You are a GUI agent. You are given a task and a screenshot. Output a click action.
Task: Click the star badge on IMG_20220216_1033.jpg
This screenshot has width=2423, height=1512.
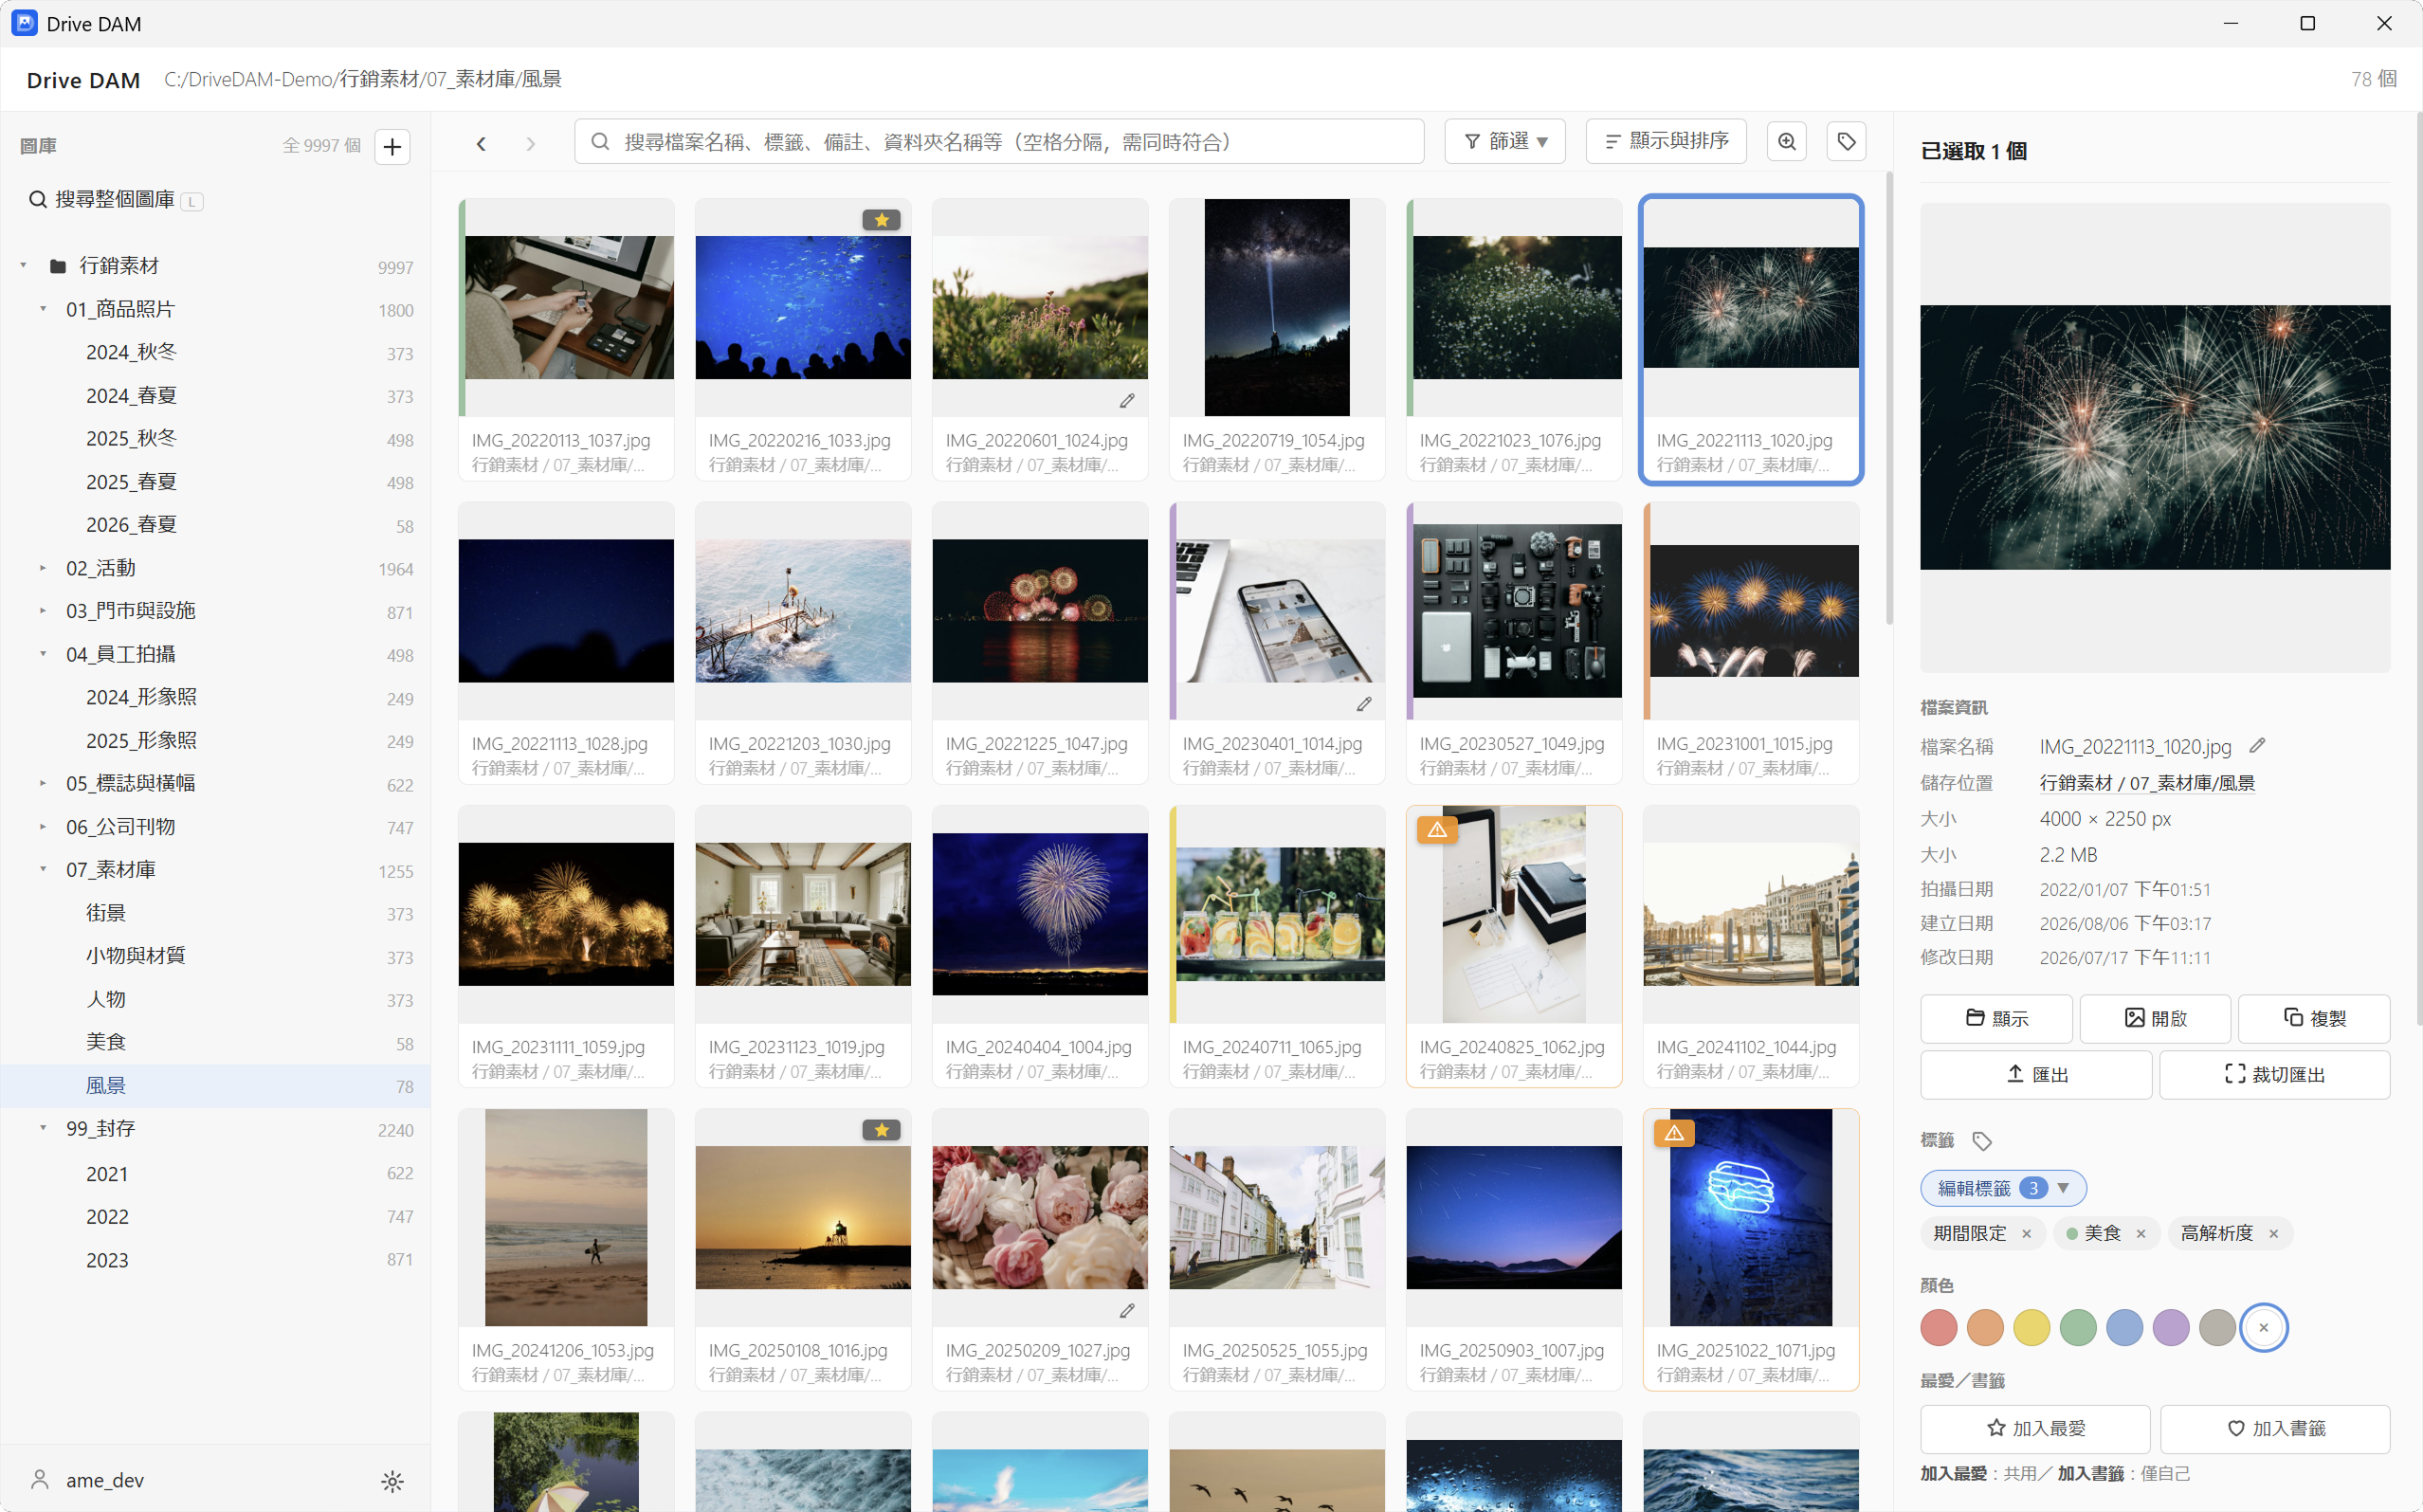tap(881, 220)
